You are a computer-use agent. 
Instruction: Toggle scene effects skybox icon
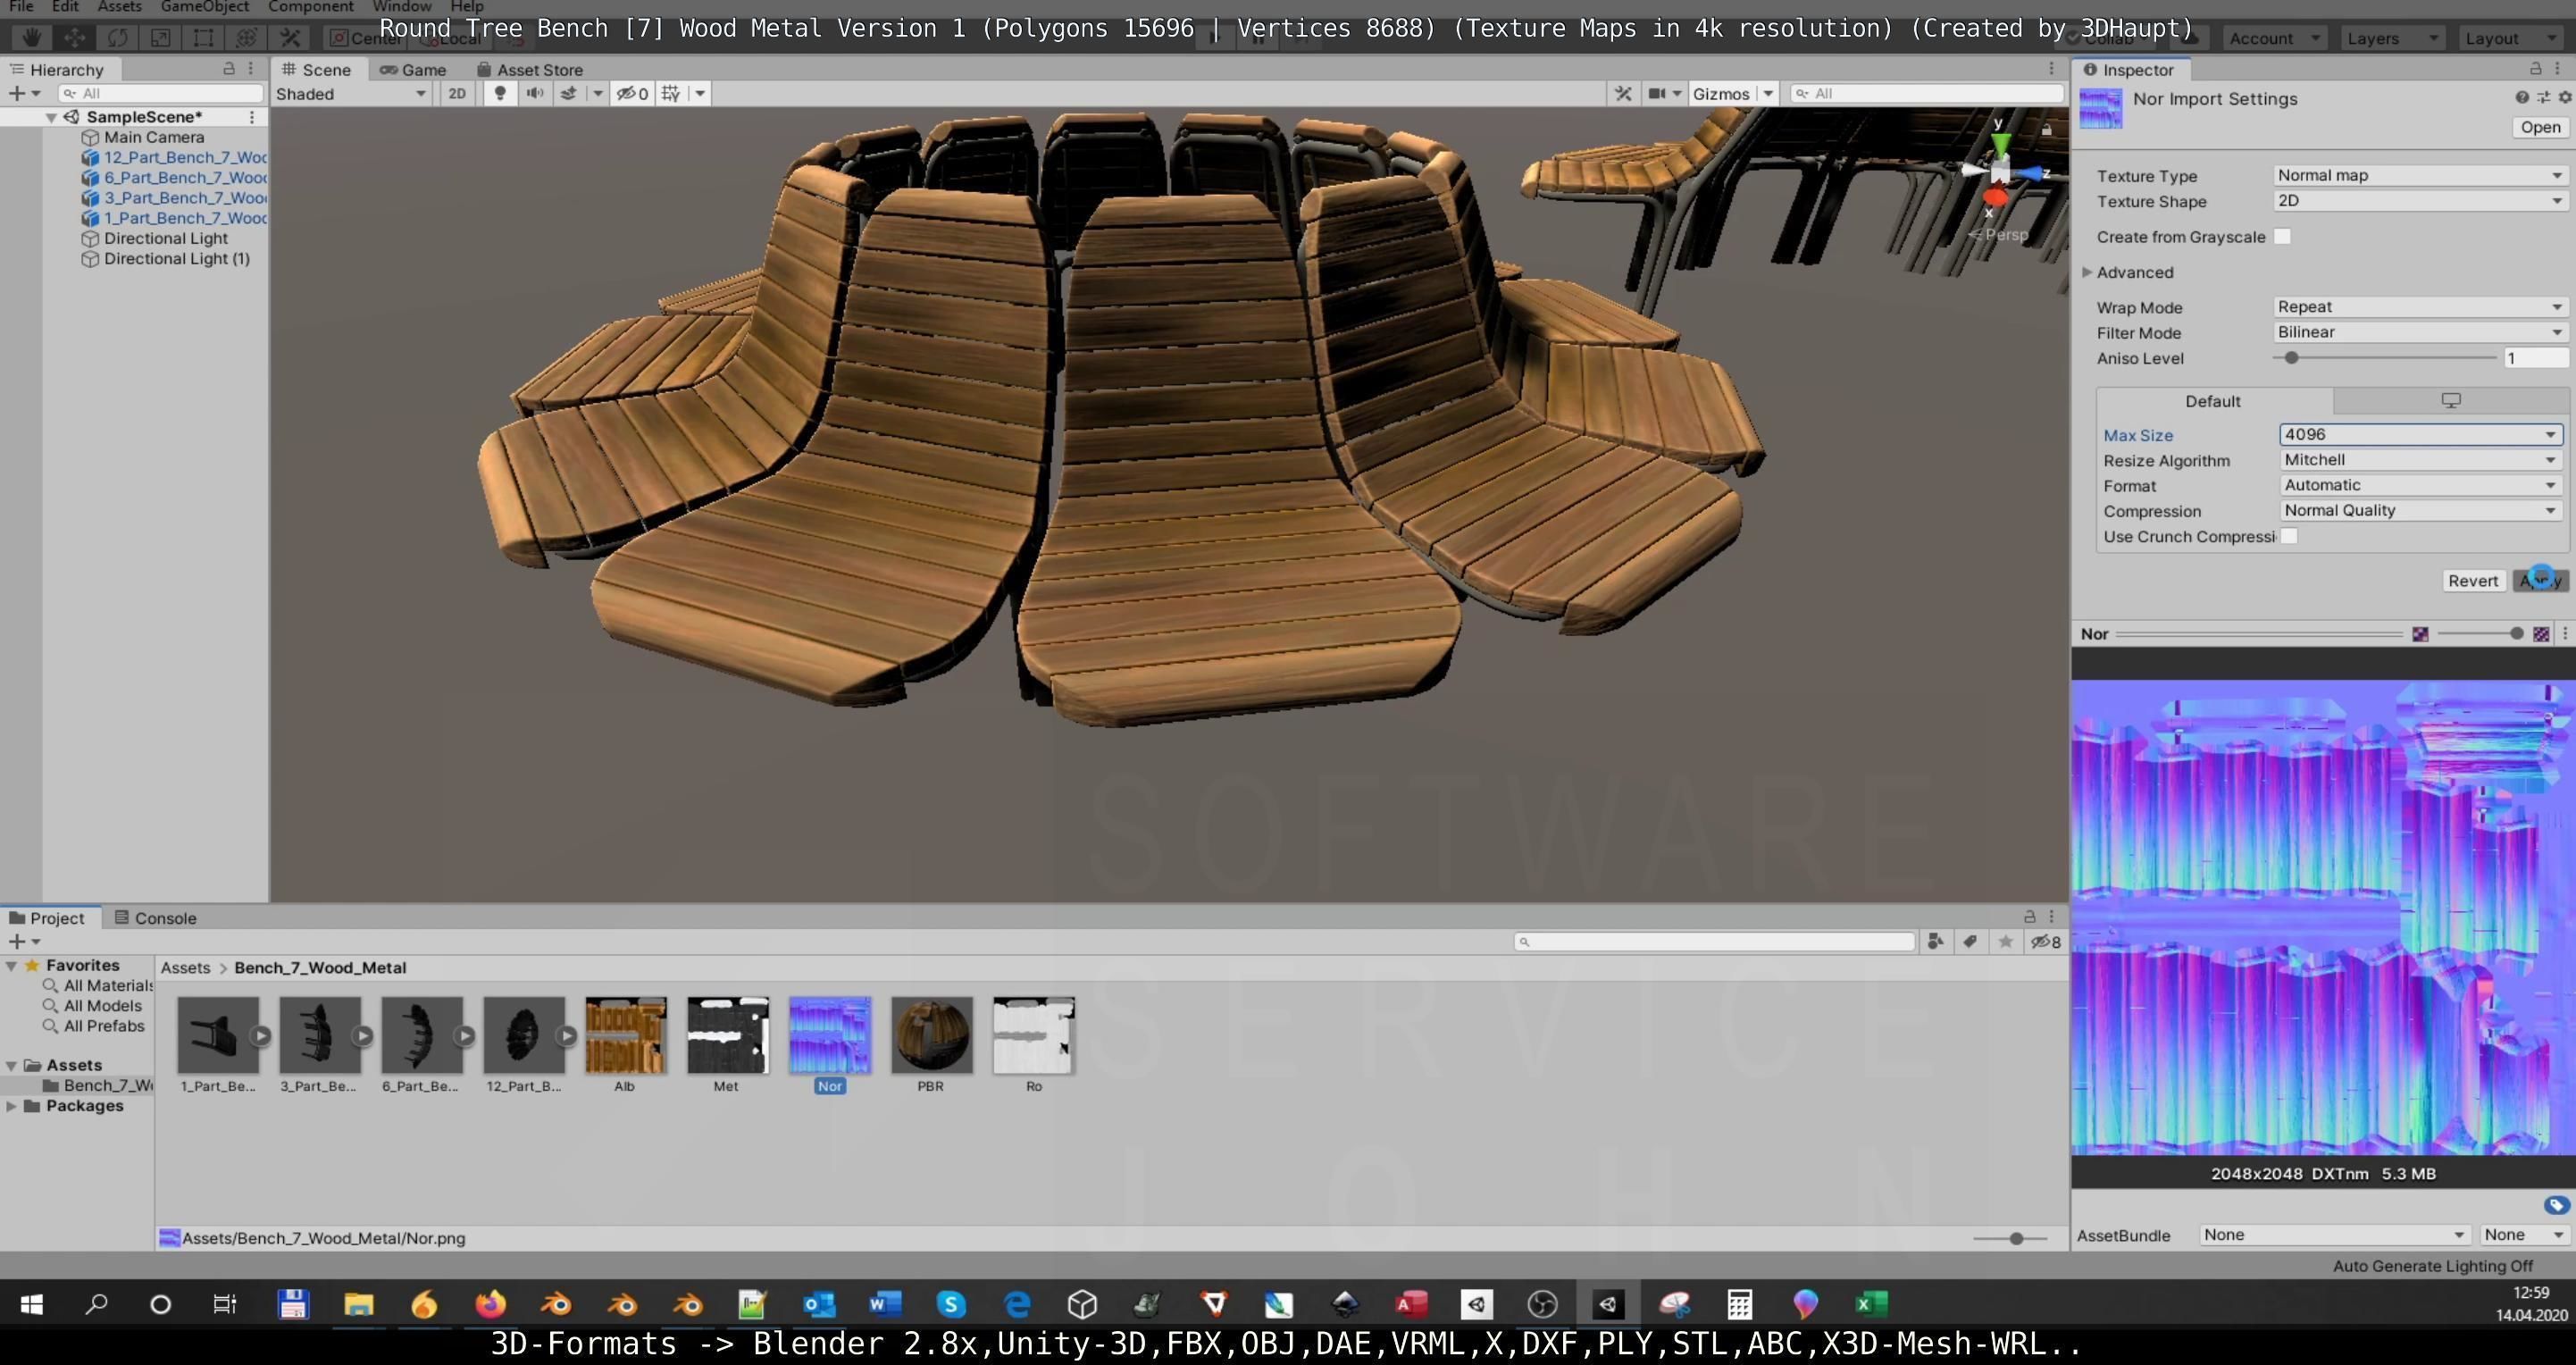(x=568, y=93)
